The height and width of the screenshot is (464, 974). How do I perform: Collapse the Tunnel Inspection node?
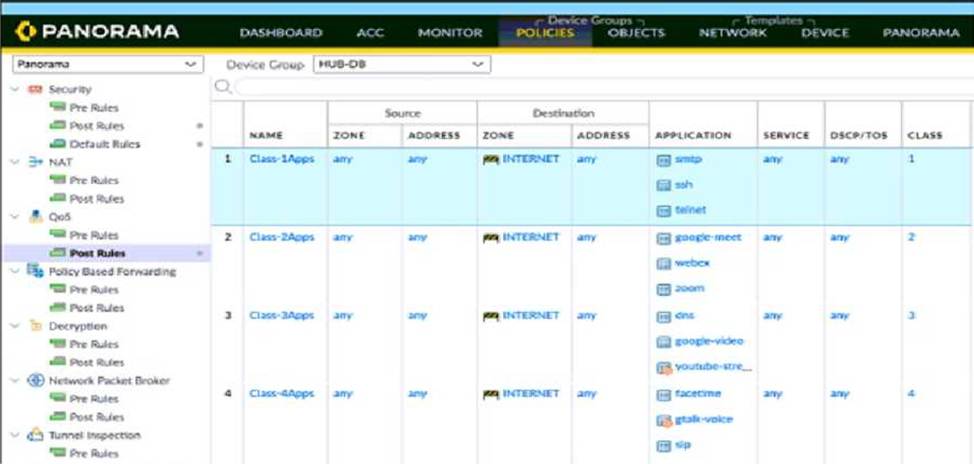pyautogui.click(x=16, y=435)
